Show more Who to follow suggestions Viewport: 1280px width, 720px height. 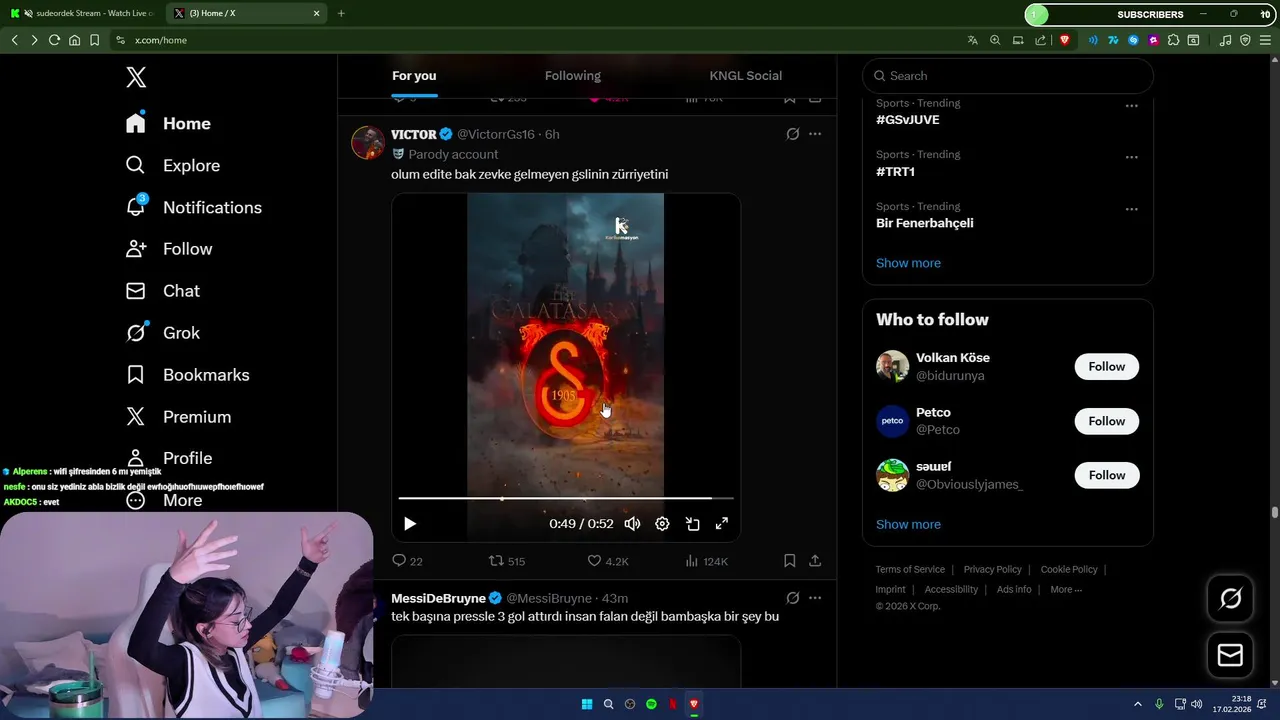908,524
